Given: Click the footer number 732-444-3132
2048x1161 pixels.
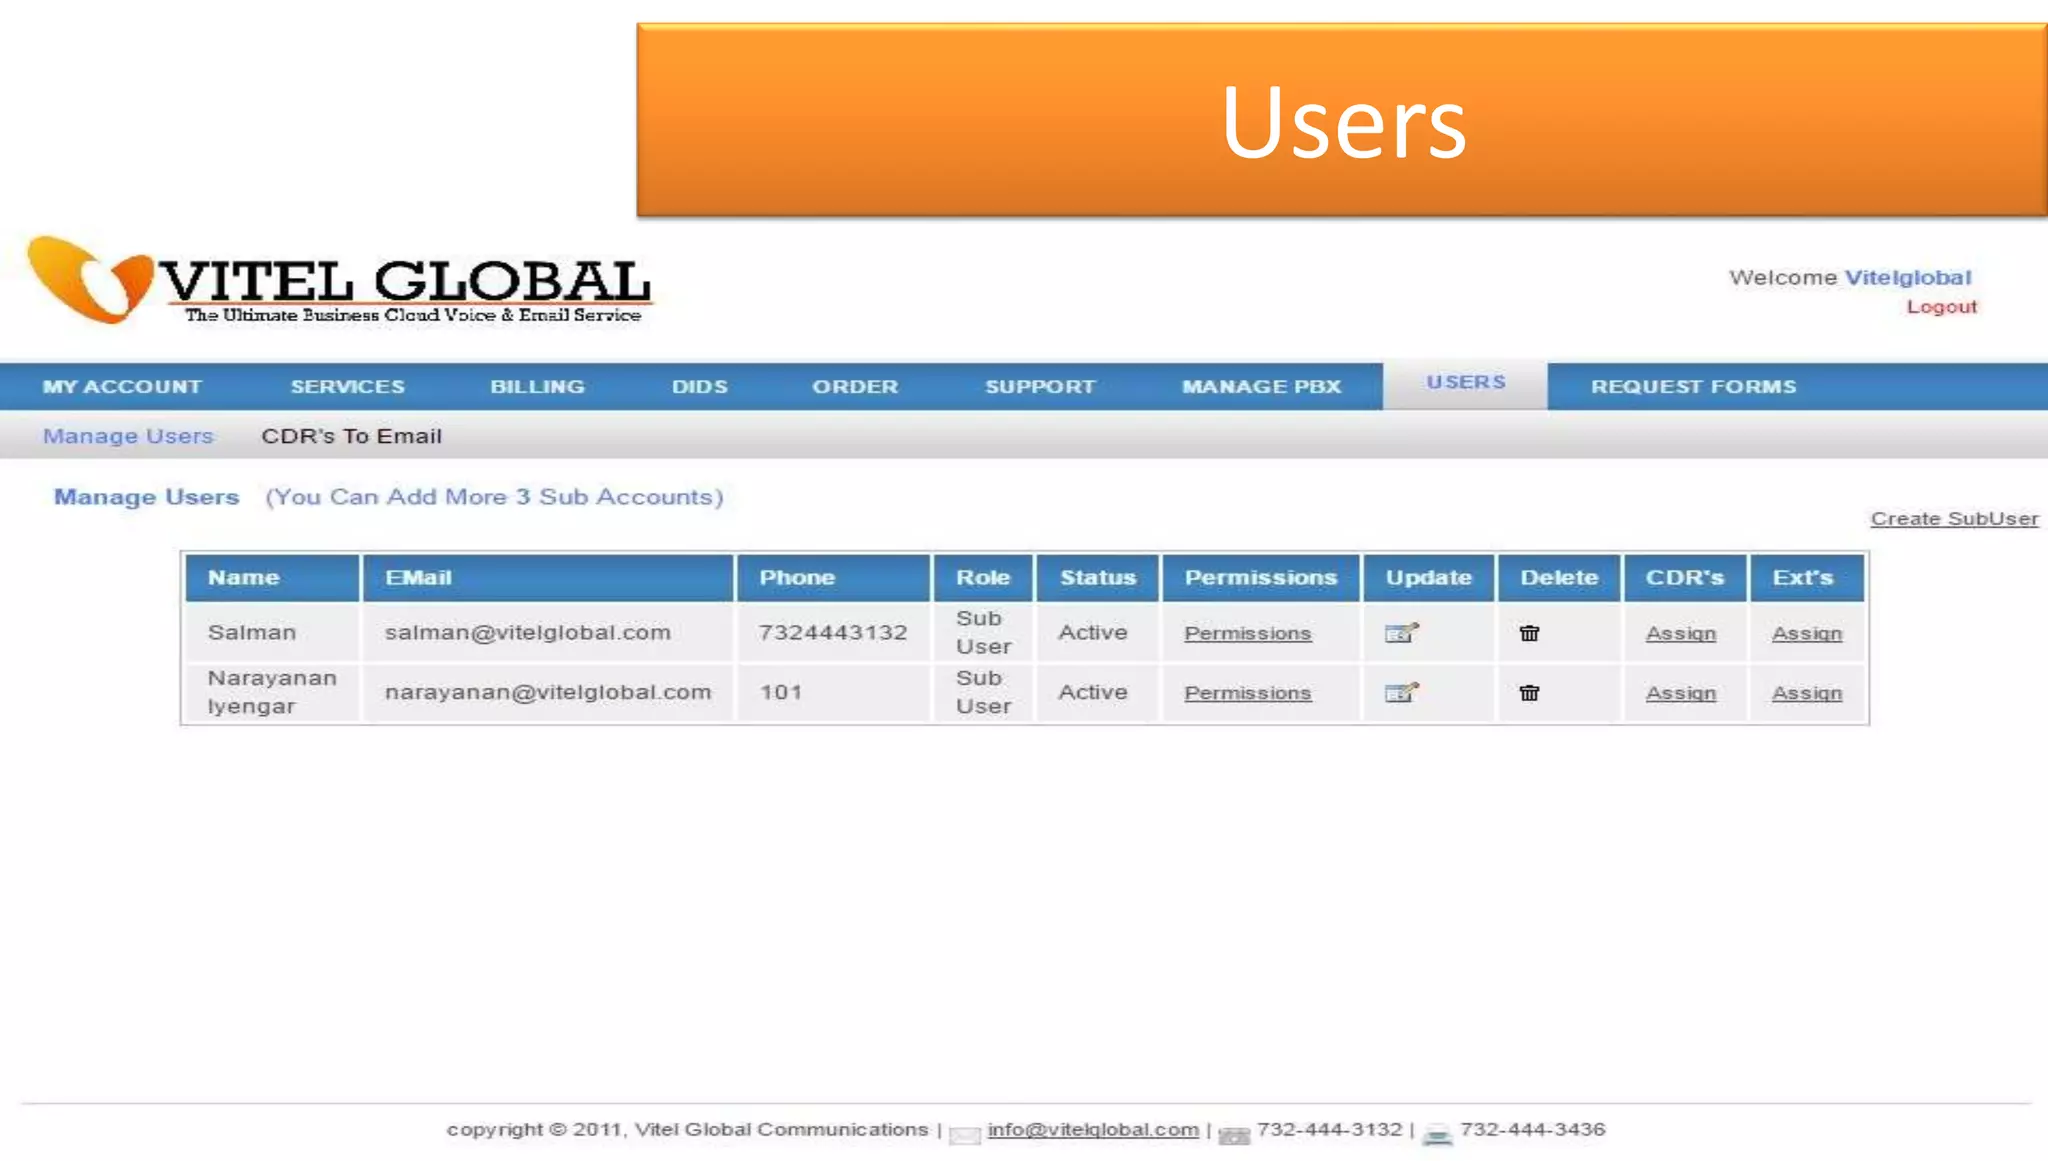Looking at the screenshot, I should click(1329, 1129).
